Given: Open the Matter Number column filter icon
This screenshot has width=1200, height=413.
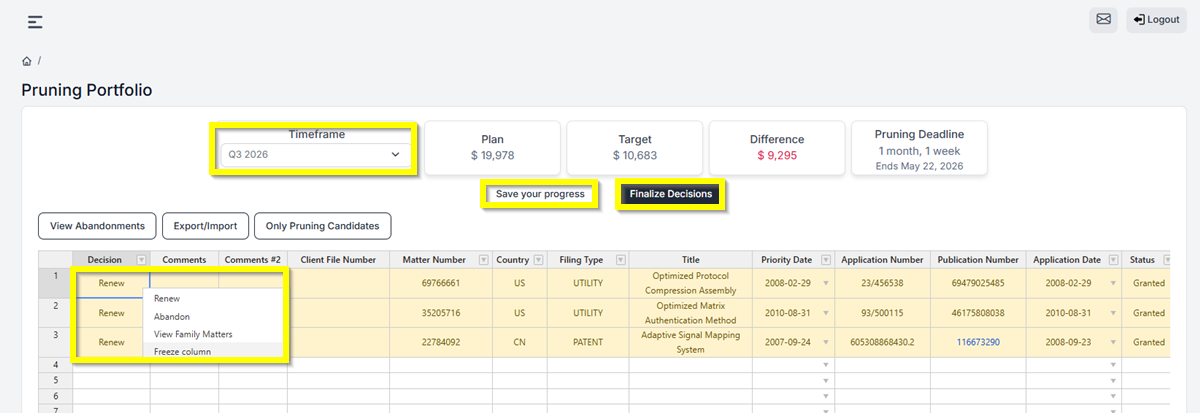Looking at the screenshot, I should click(484, 260).
